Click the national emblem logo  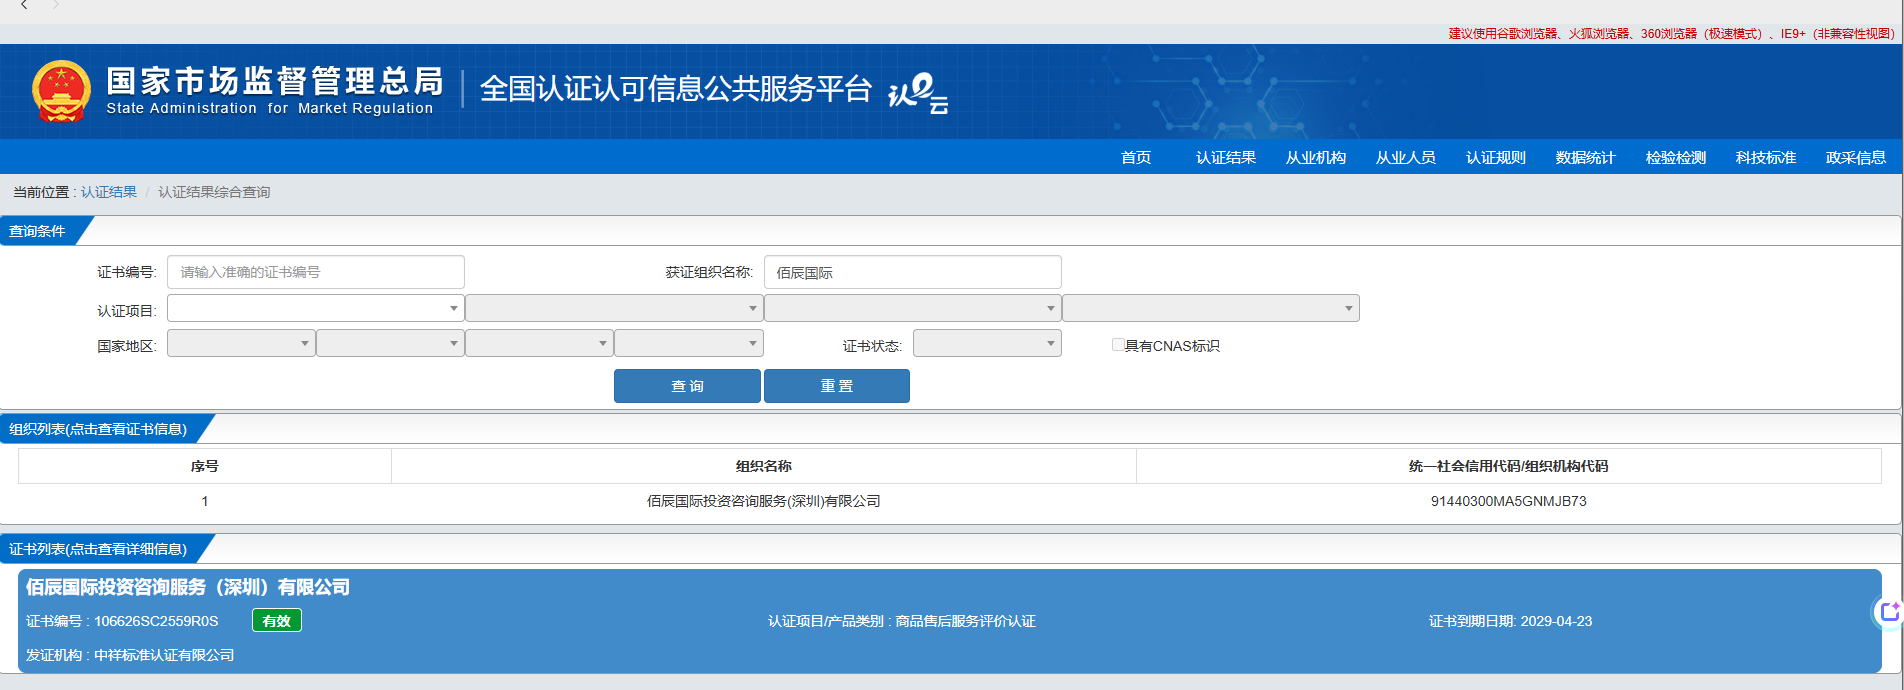(x=62, y=91)
